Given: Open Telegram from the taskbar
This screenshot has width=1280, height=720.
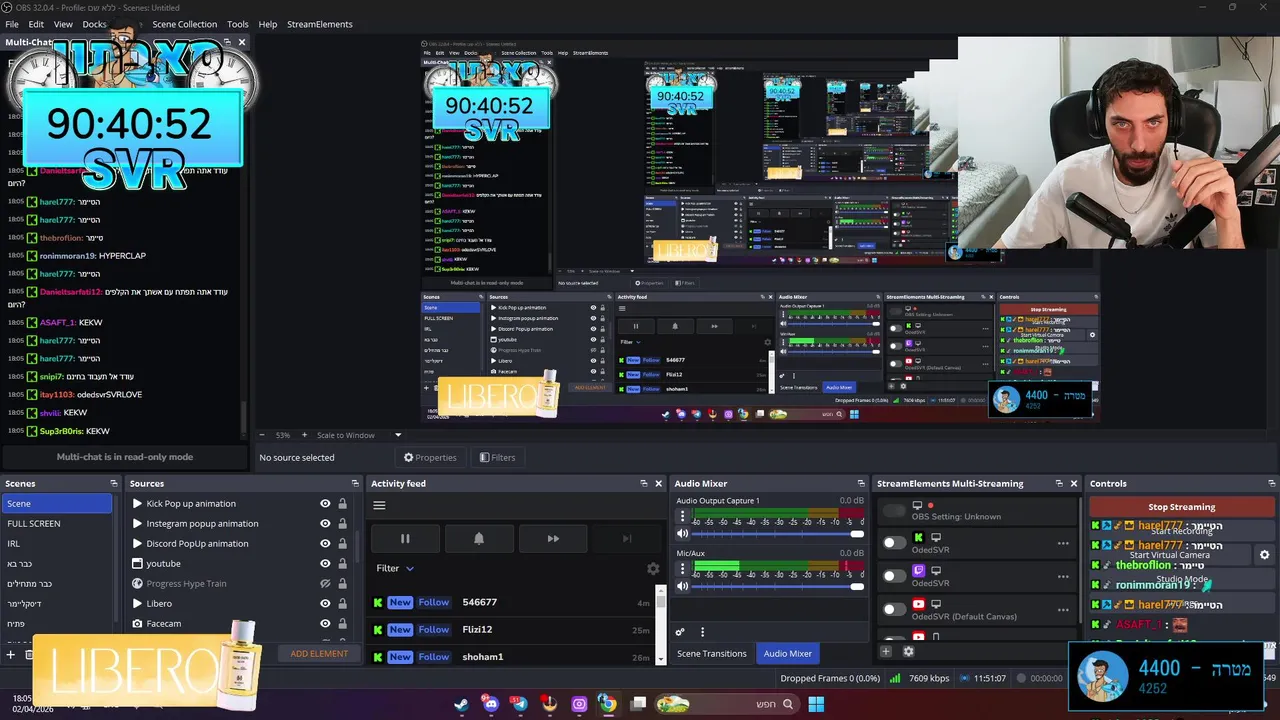Looking at the screenshot, I should point(519,704).
